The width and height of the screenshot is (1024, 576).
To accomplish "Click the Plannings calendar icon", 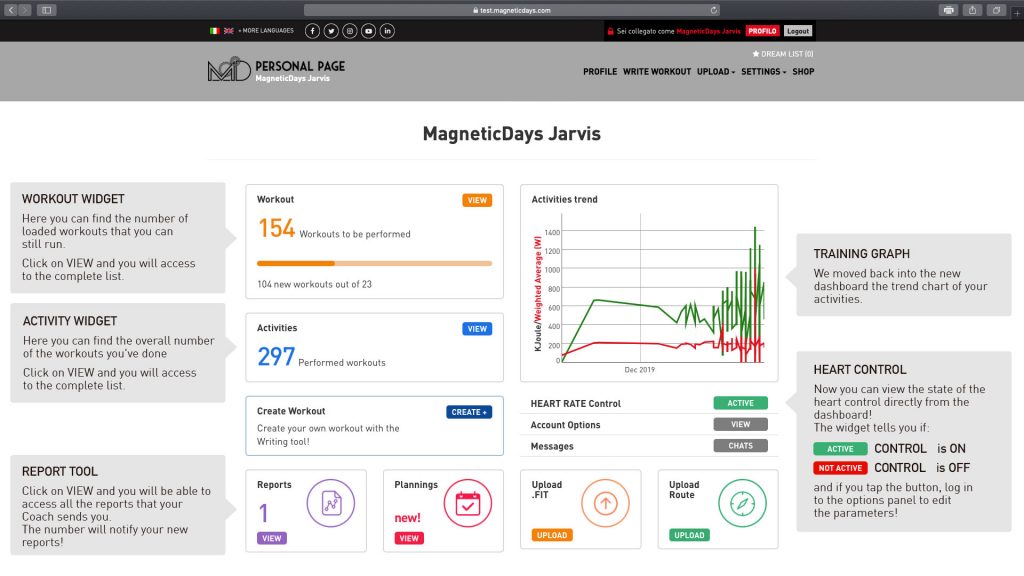I will point(468,504).
